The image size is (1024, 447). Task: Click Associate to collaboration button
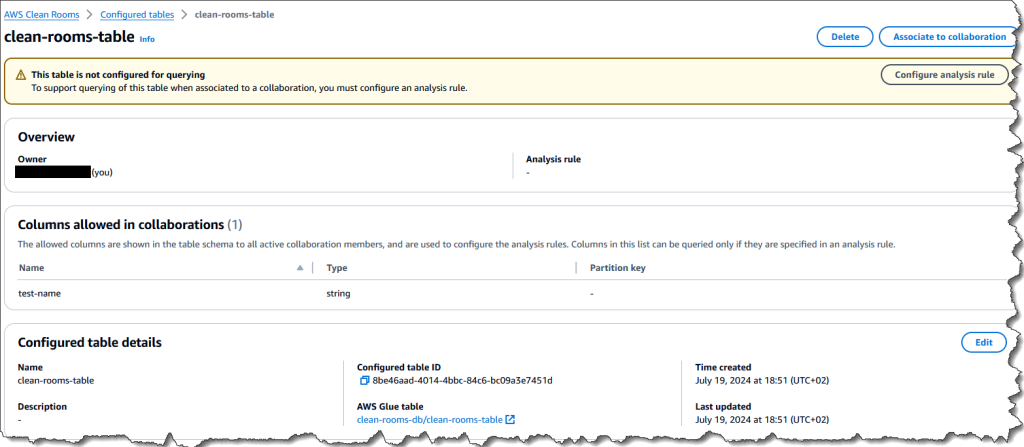(x=950, y=37)
